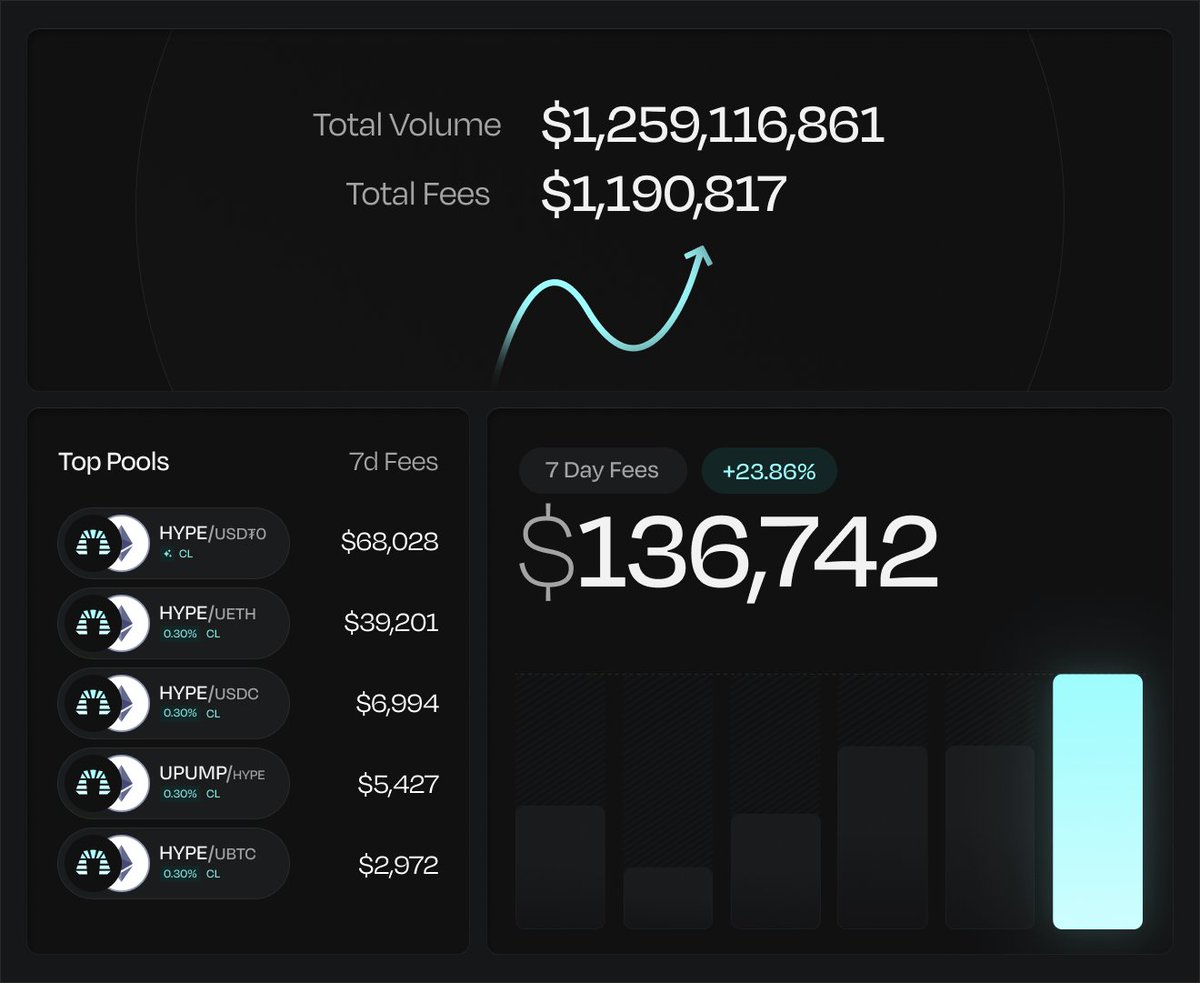
Task: Click the 0.30% fee badge under HYPE/USDC
Action: click(x=180, y=714)
